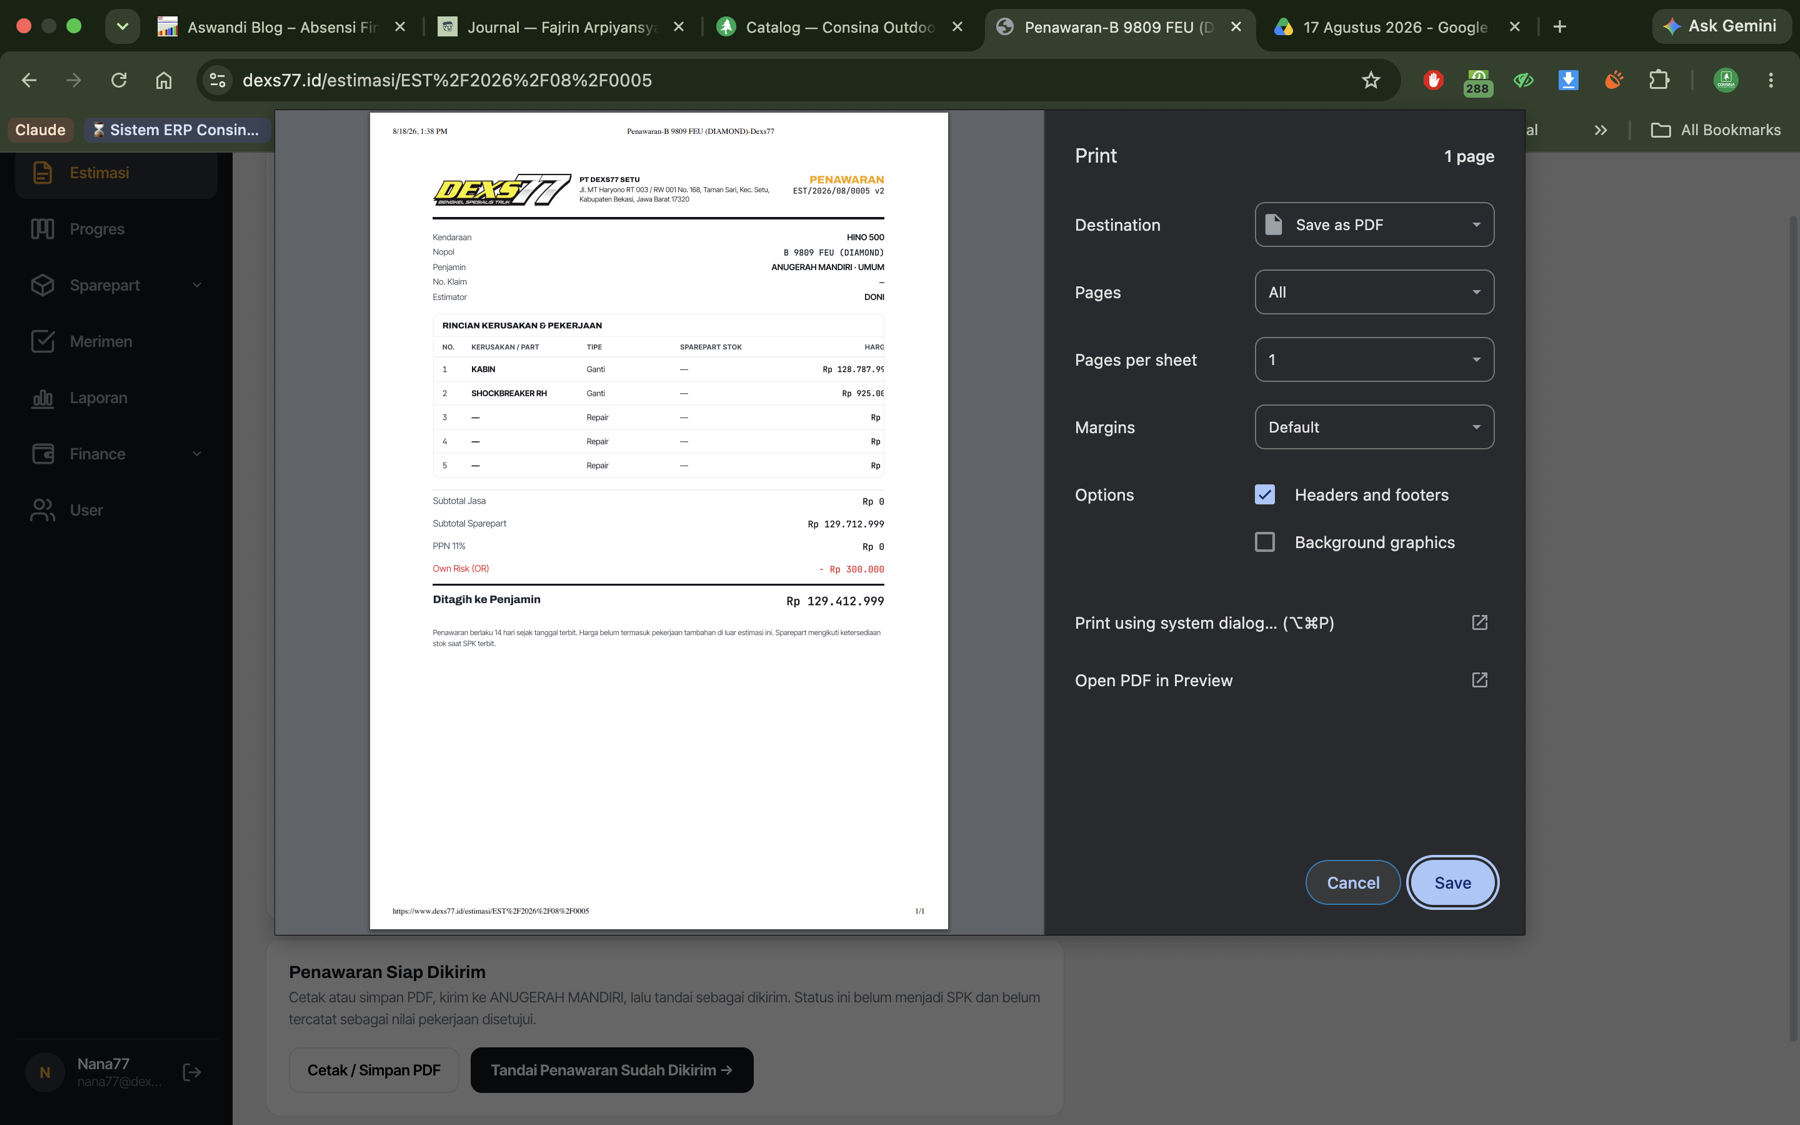Open Progres via its sidebar icon
The width and height of the screenshot is (1800, 1125).
pos(42,229)
